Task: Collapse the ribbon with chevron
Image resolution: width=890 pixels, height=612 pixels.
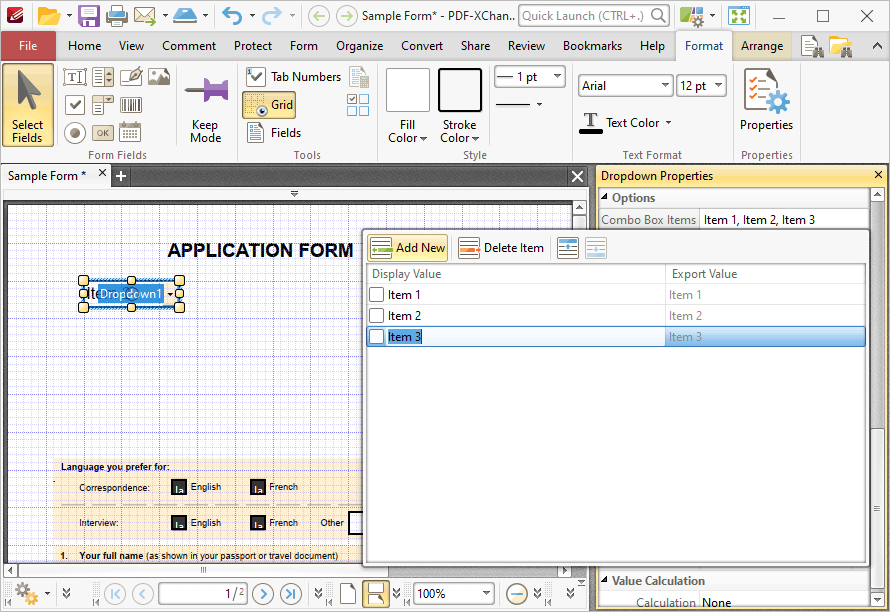Action: point(878,46)
